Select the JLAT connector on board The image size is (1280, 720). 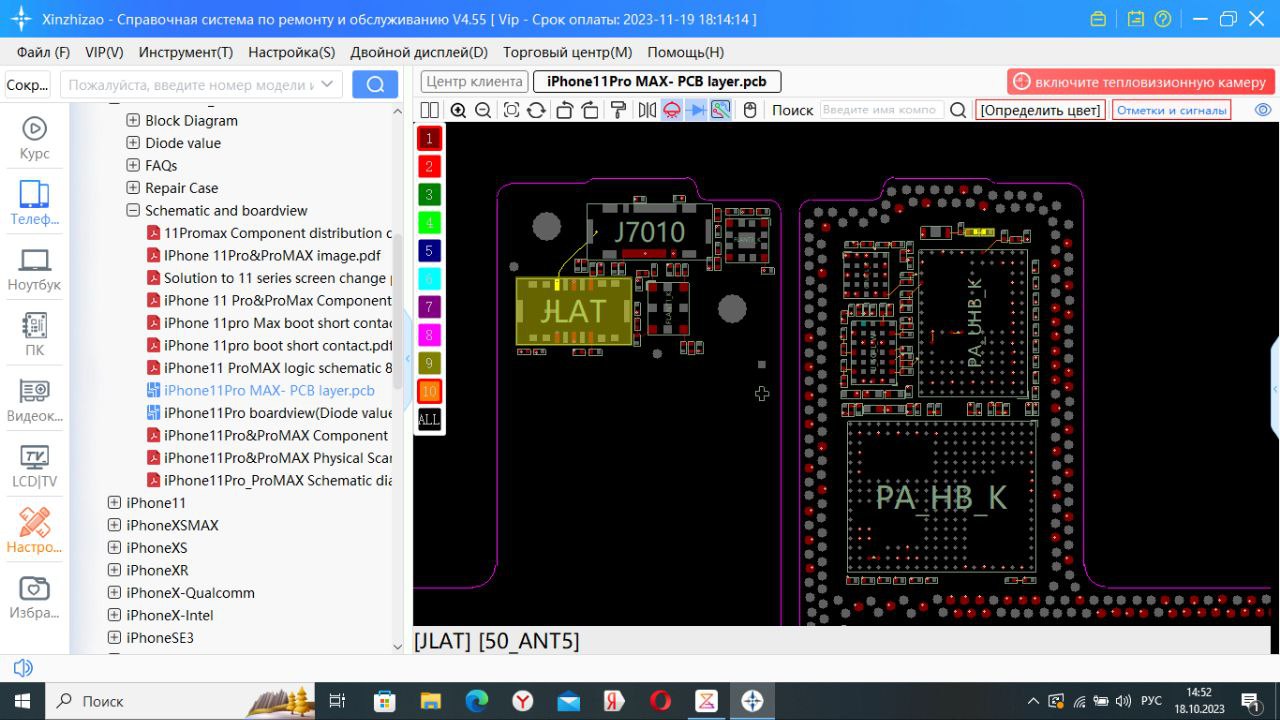pos(574,311)
